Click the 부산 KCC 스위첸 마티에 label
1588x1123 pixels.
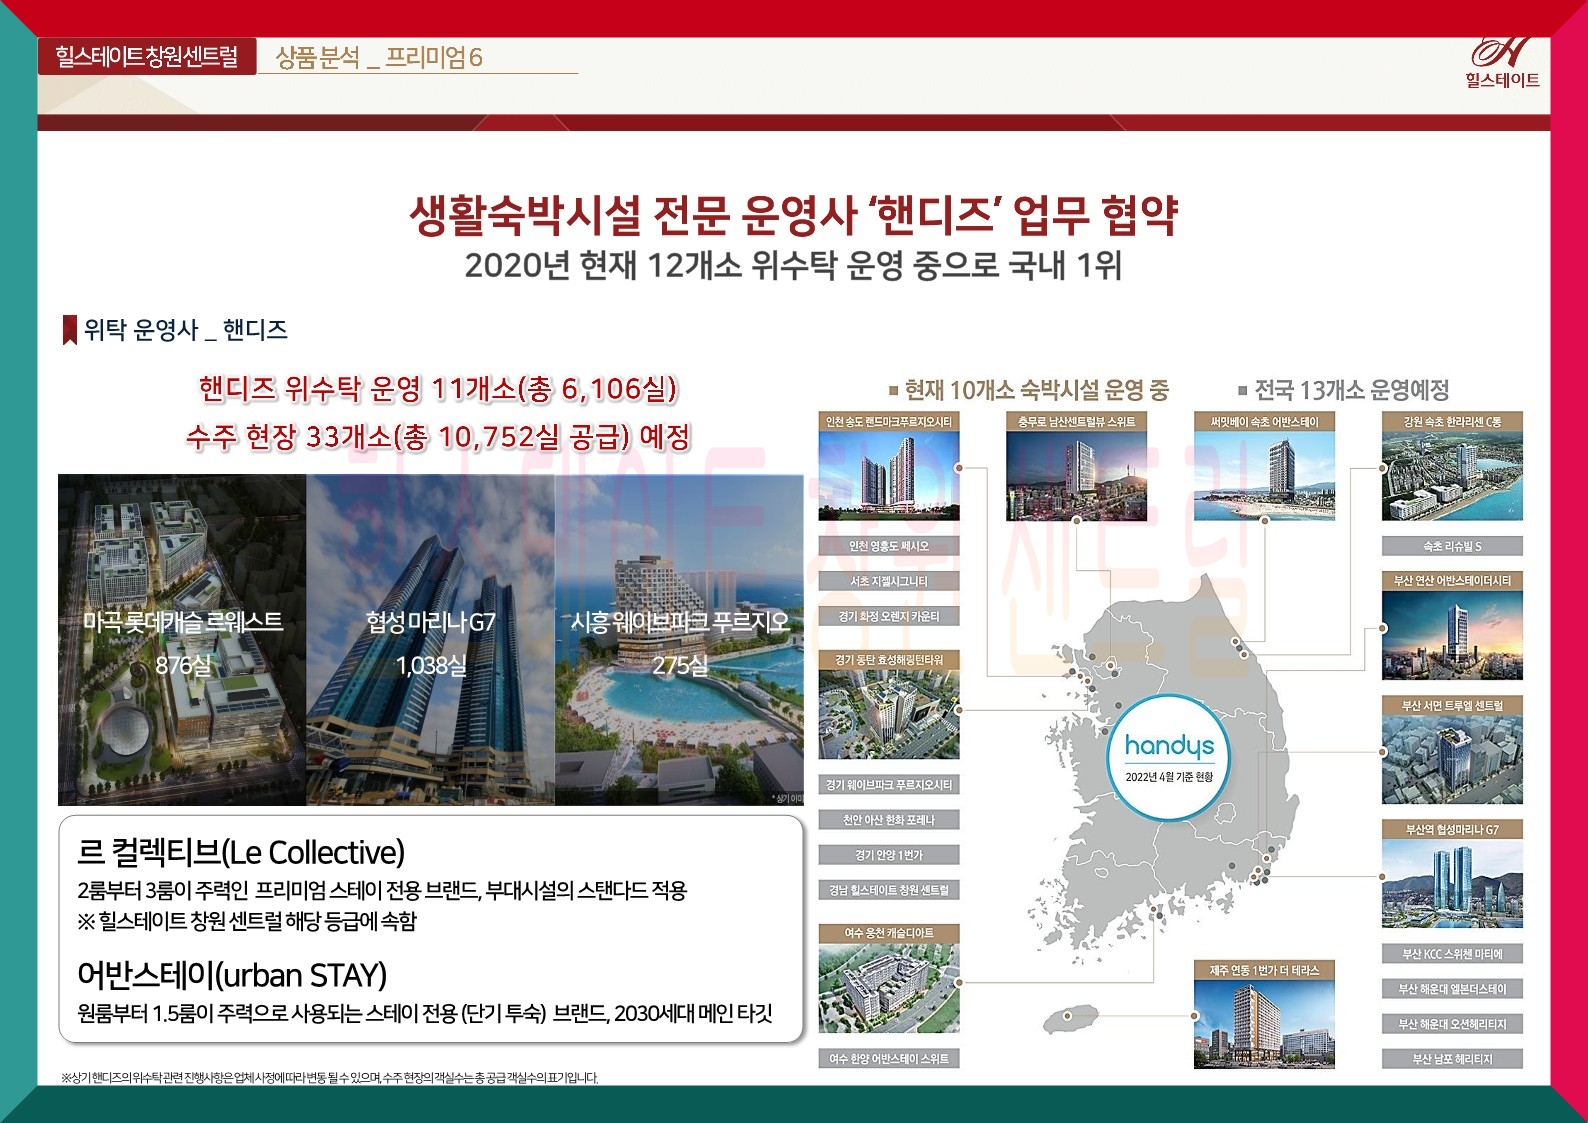click(1452, 954)
